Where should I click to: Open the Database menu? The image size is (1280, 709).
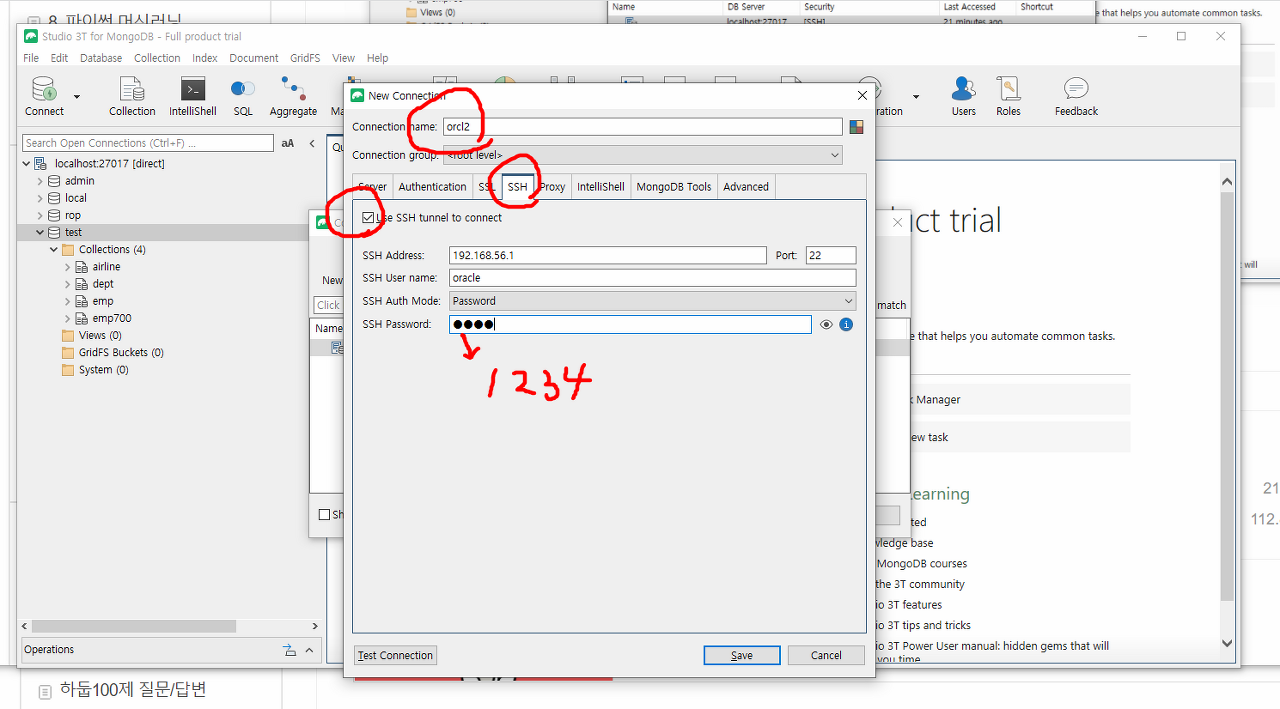coord(101,58)
